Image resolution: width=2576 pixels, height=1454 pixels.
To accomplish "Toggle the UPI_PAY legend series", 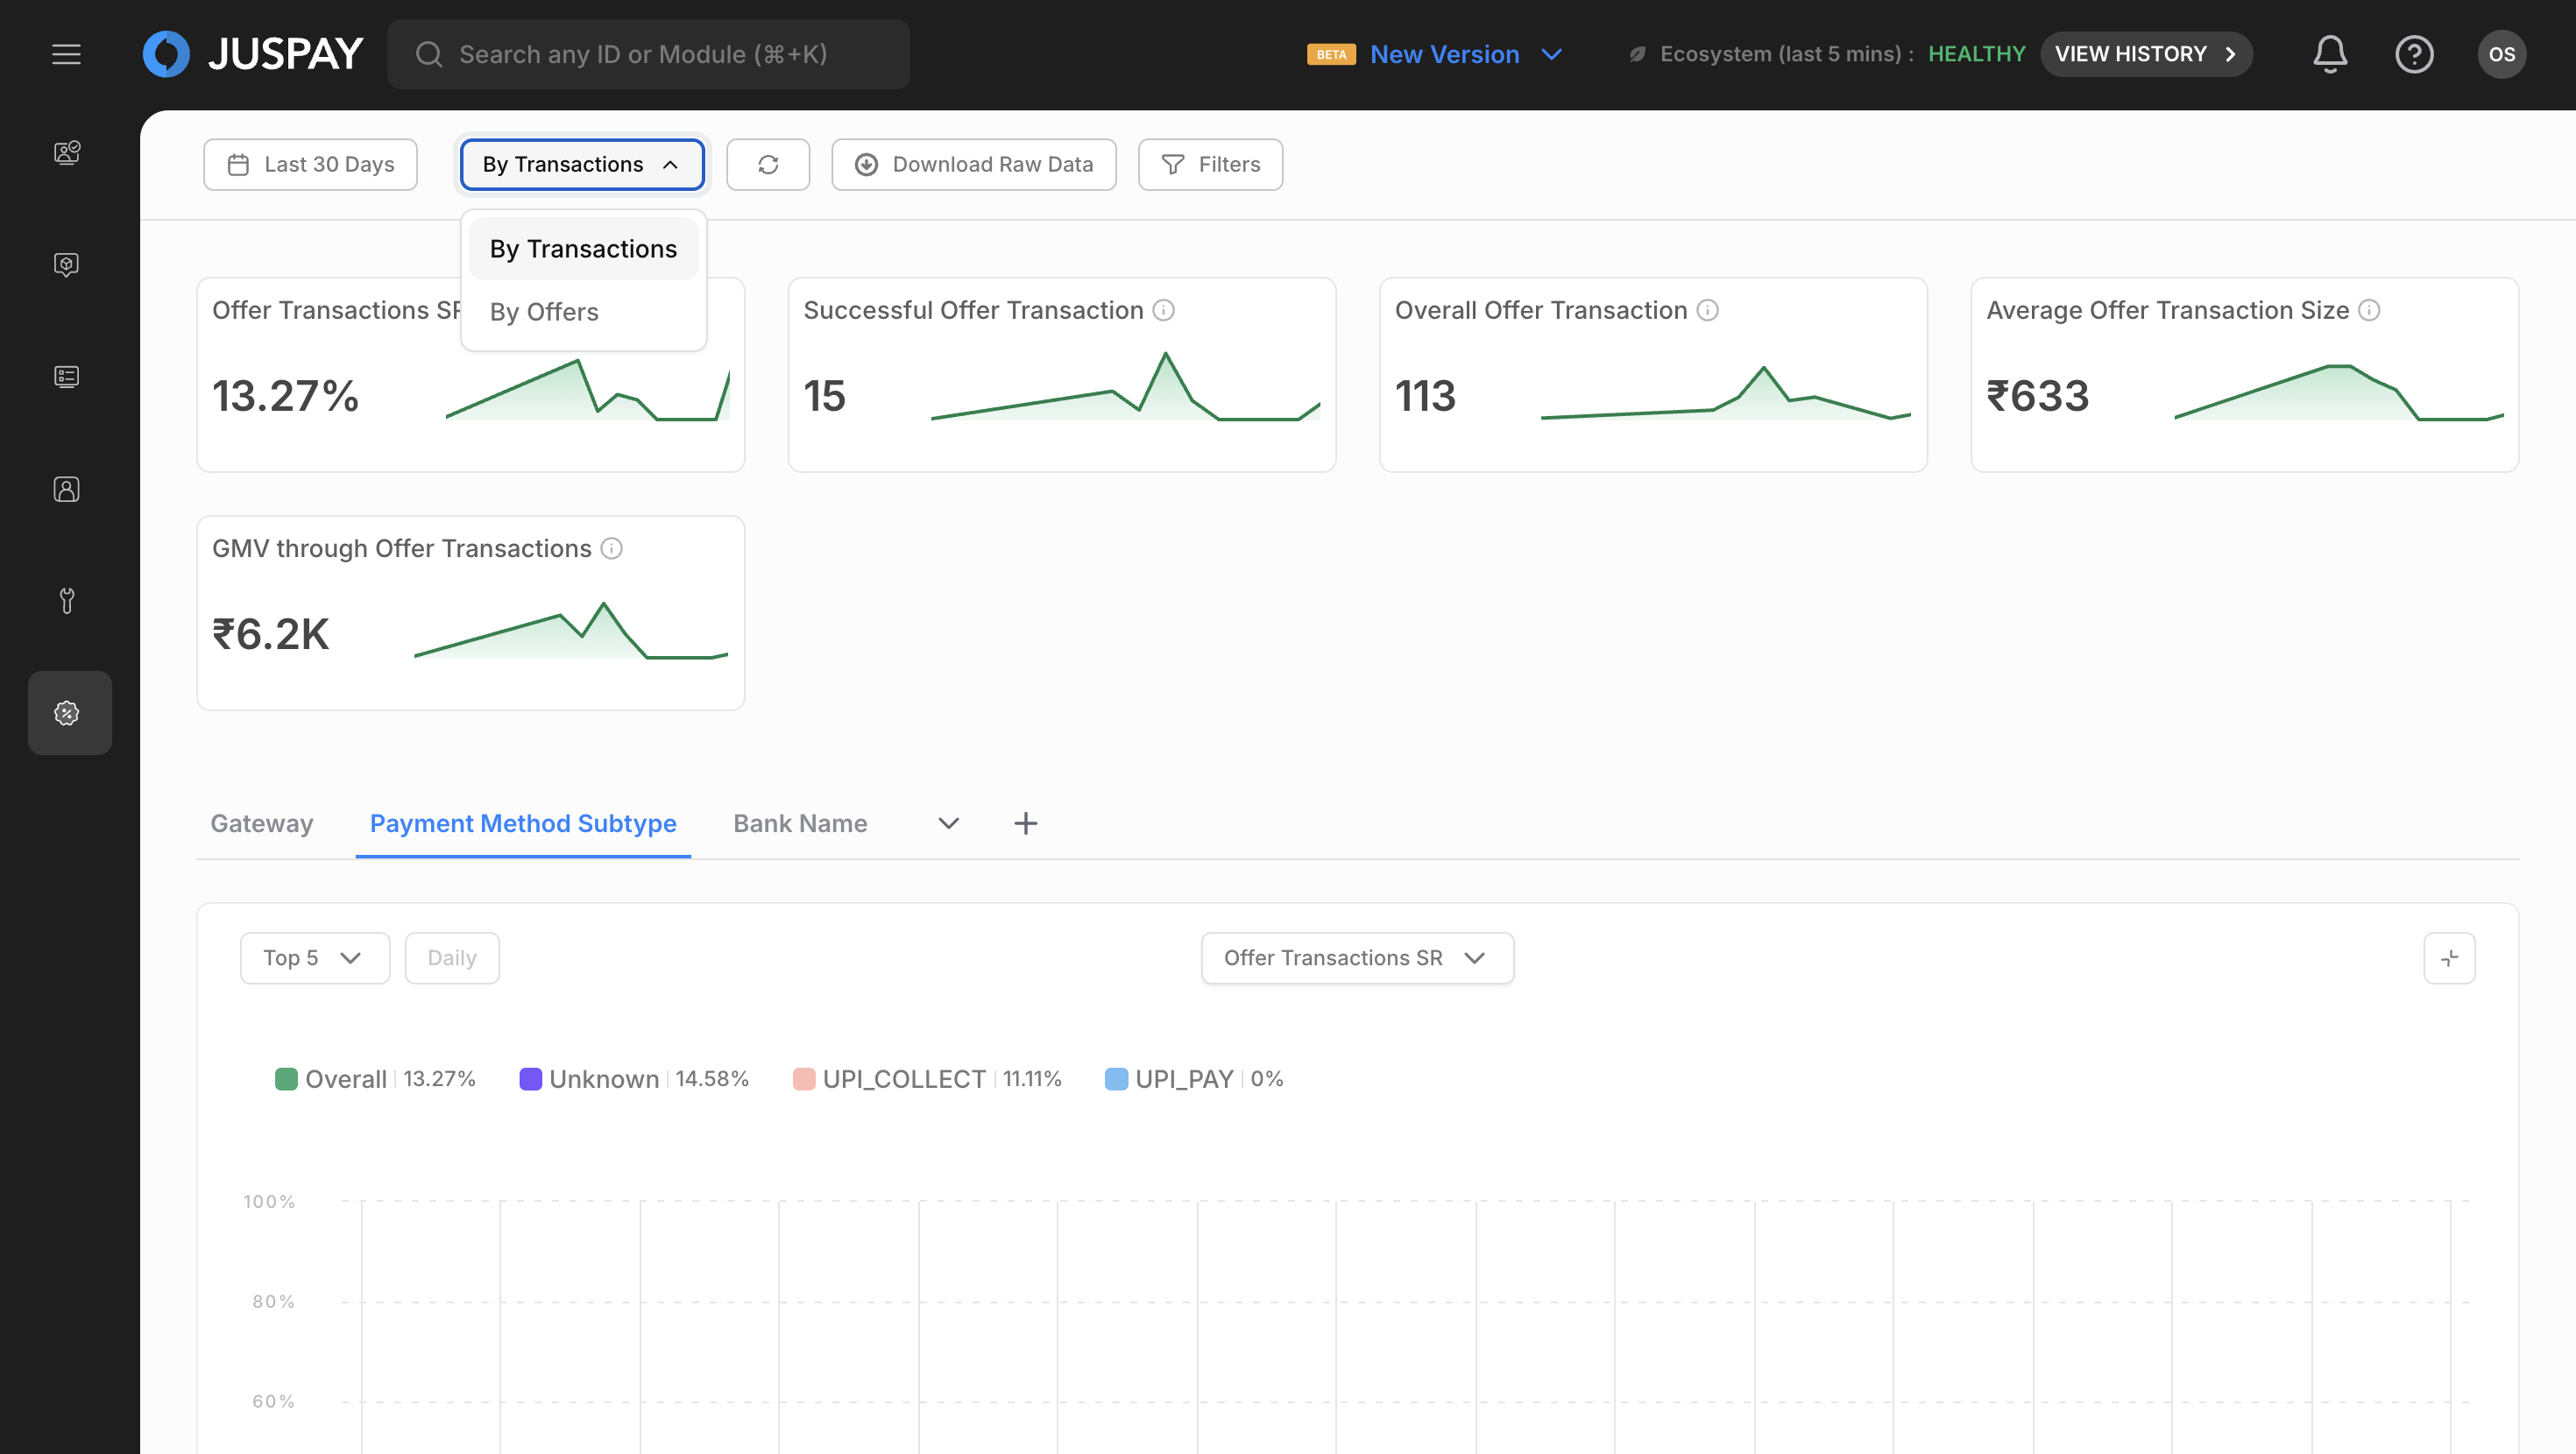I will click(1183, 1079).
